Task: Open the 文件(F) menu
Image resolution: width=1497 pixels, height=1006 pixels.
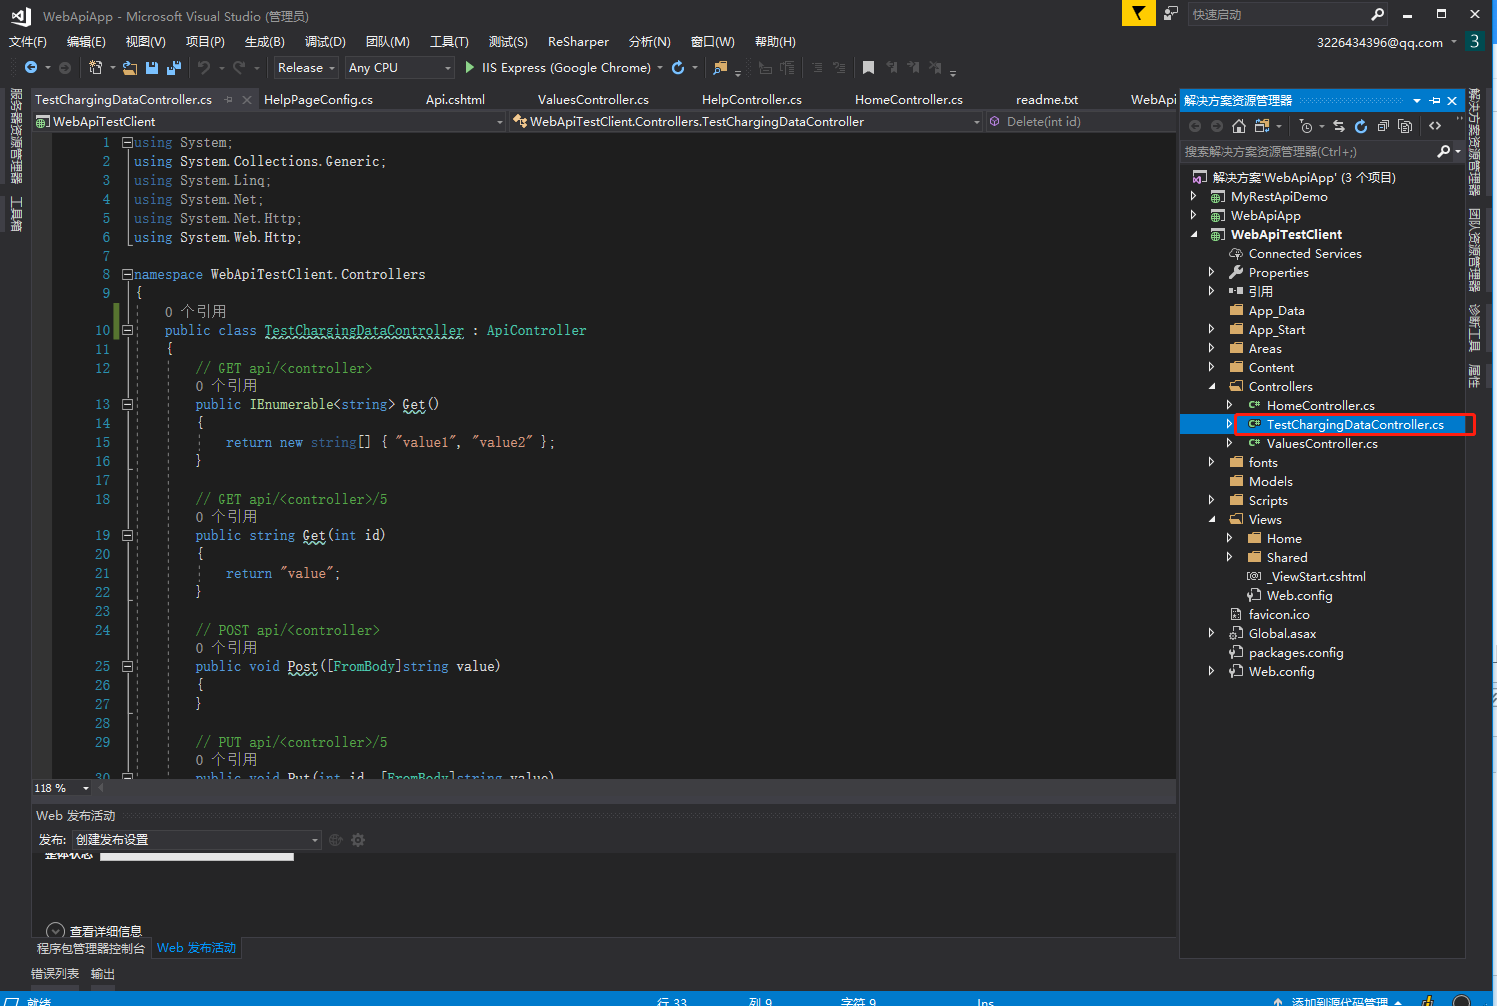Action: [28, 42]
